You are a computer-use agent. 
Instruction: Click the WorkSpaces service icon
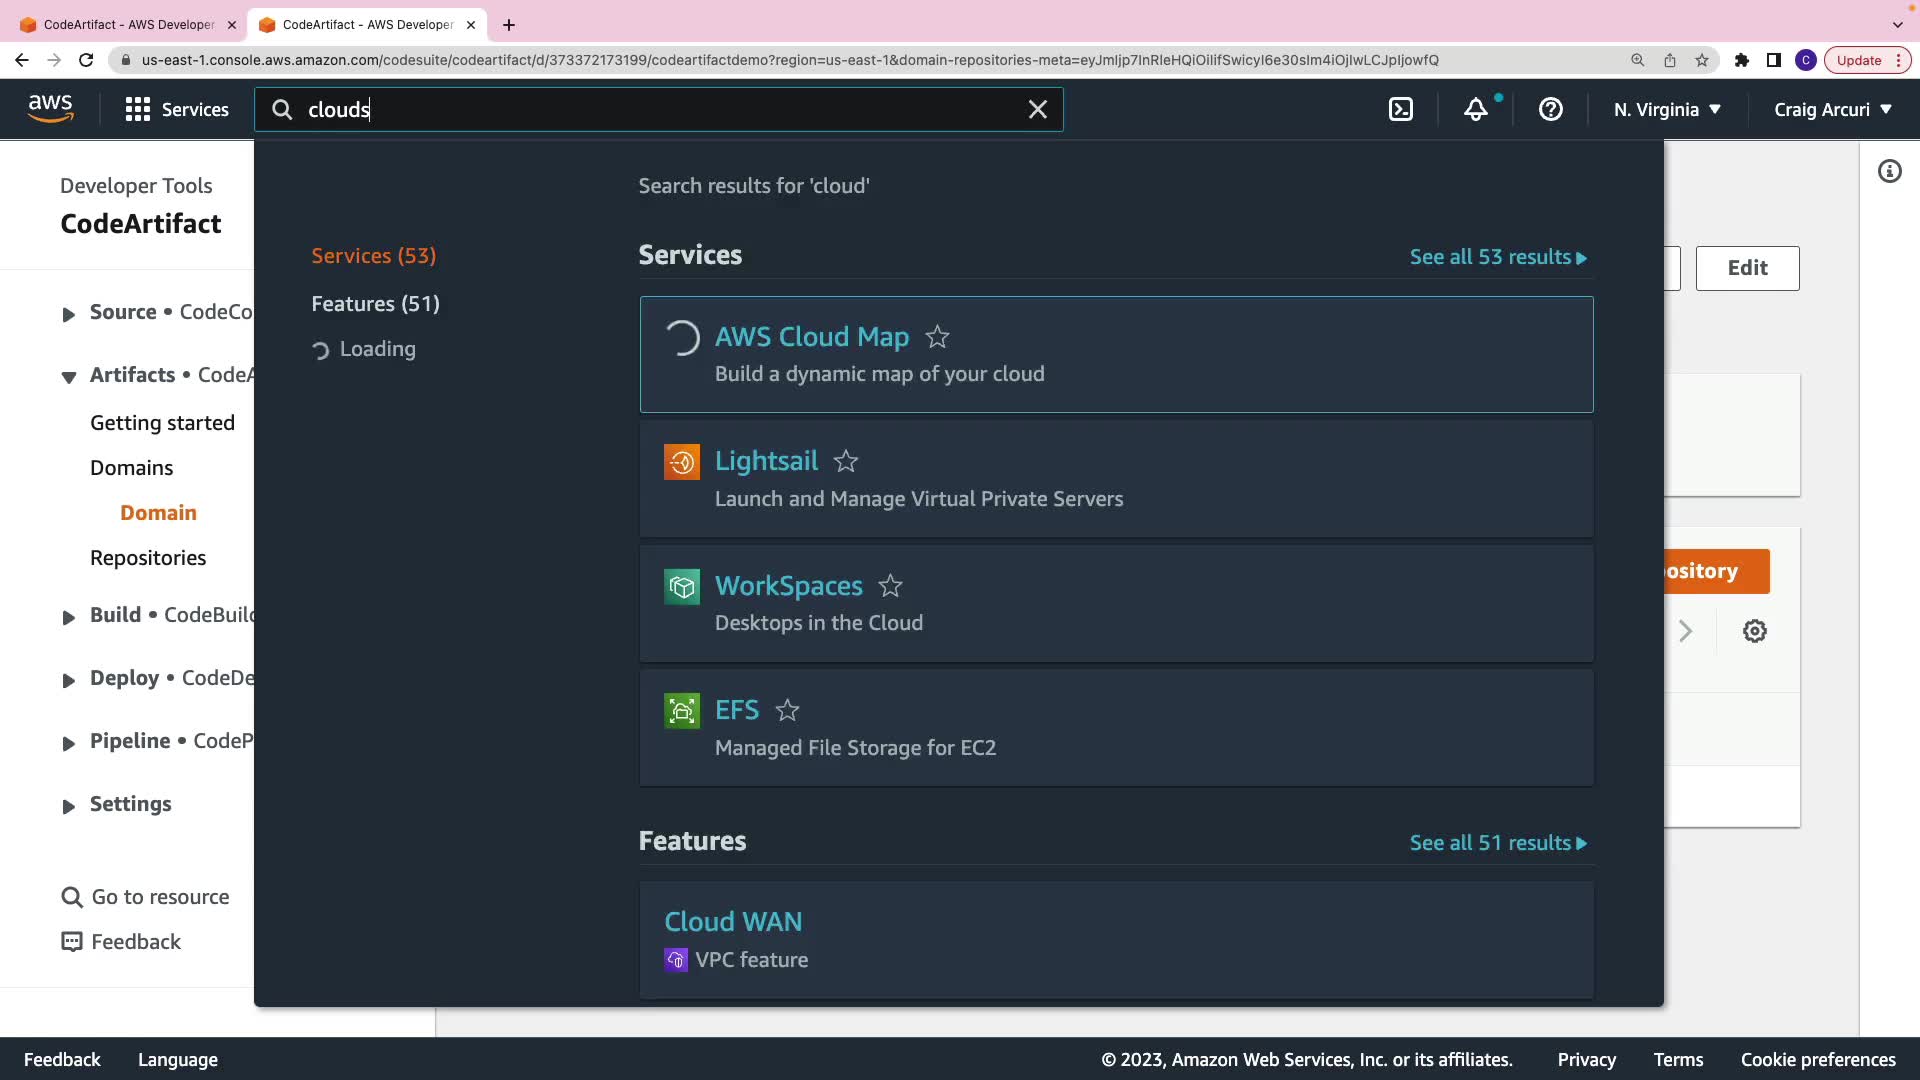click(682, 587)
